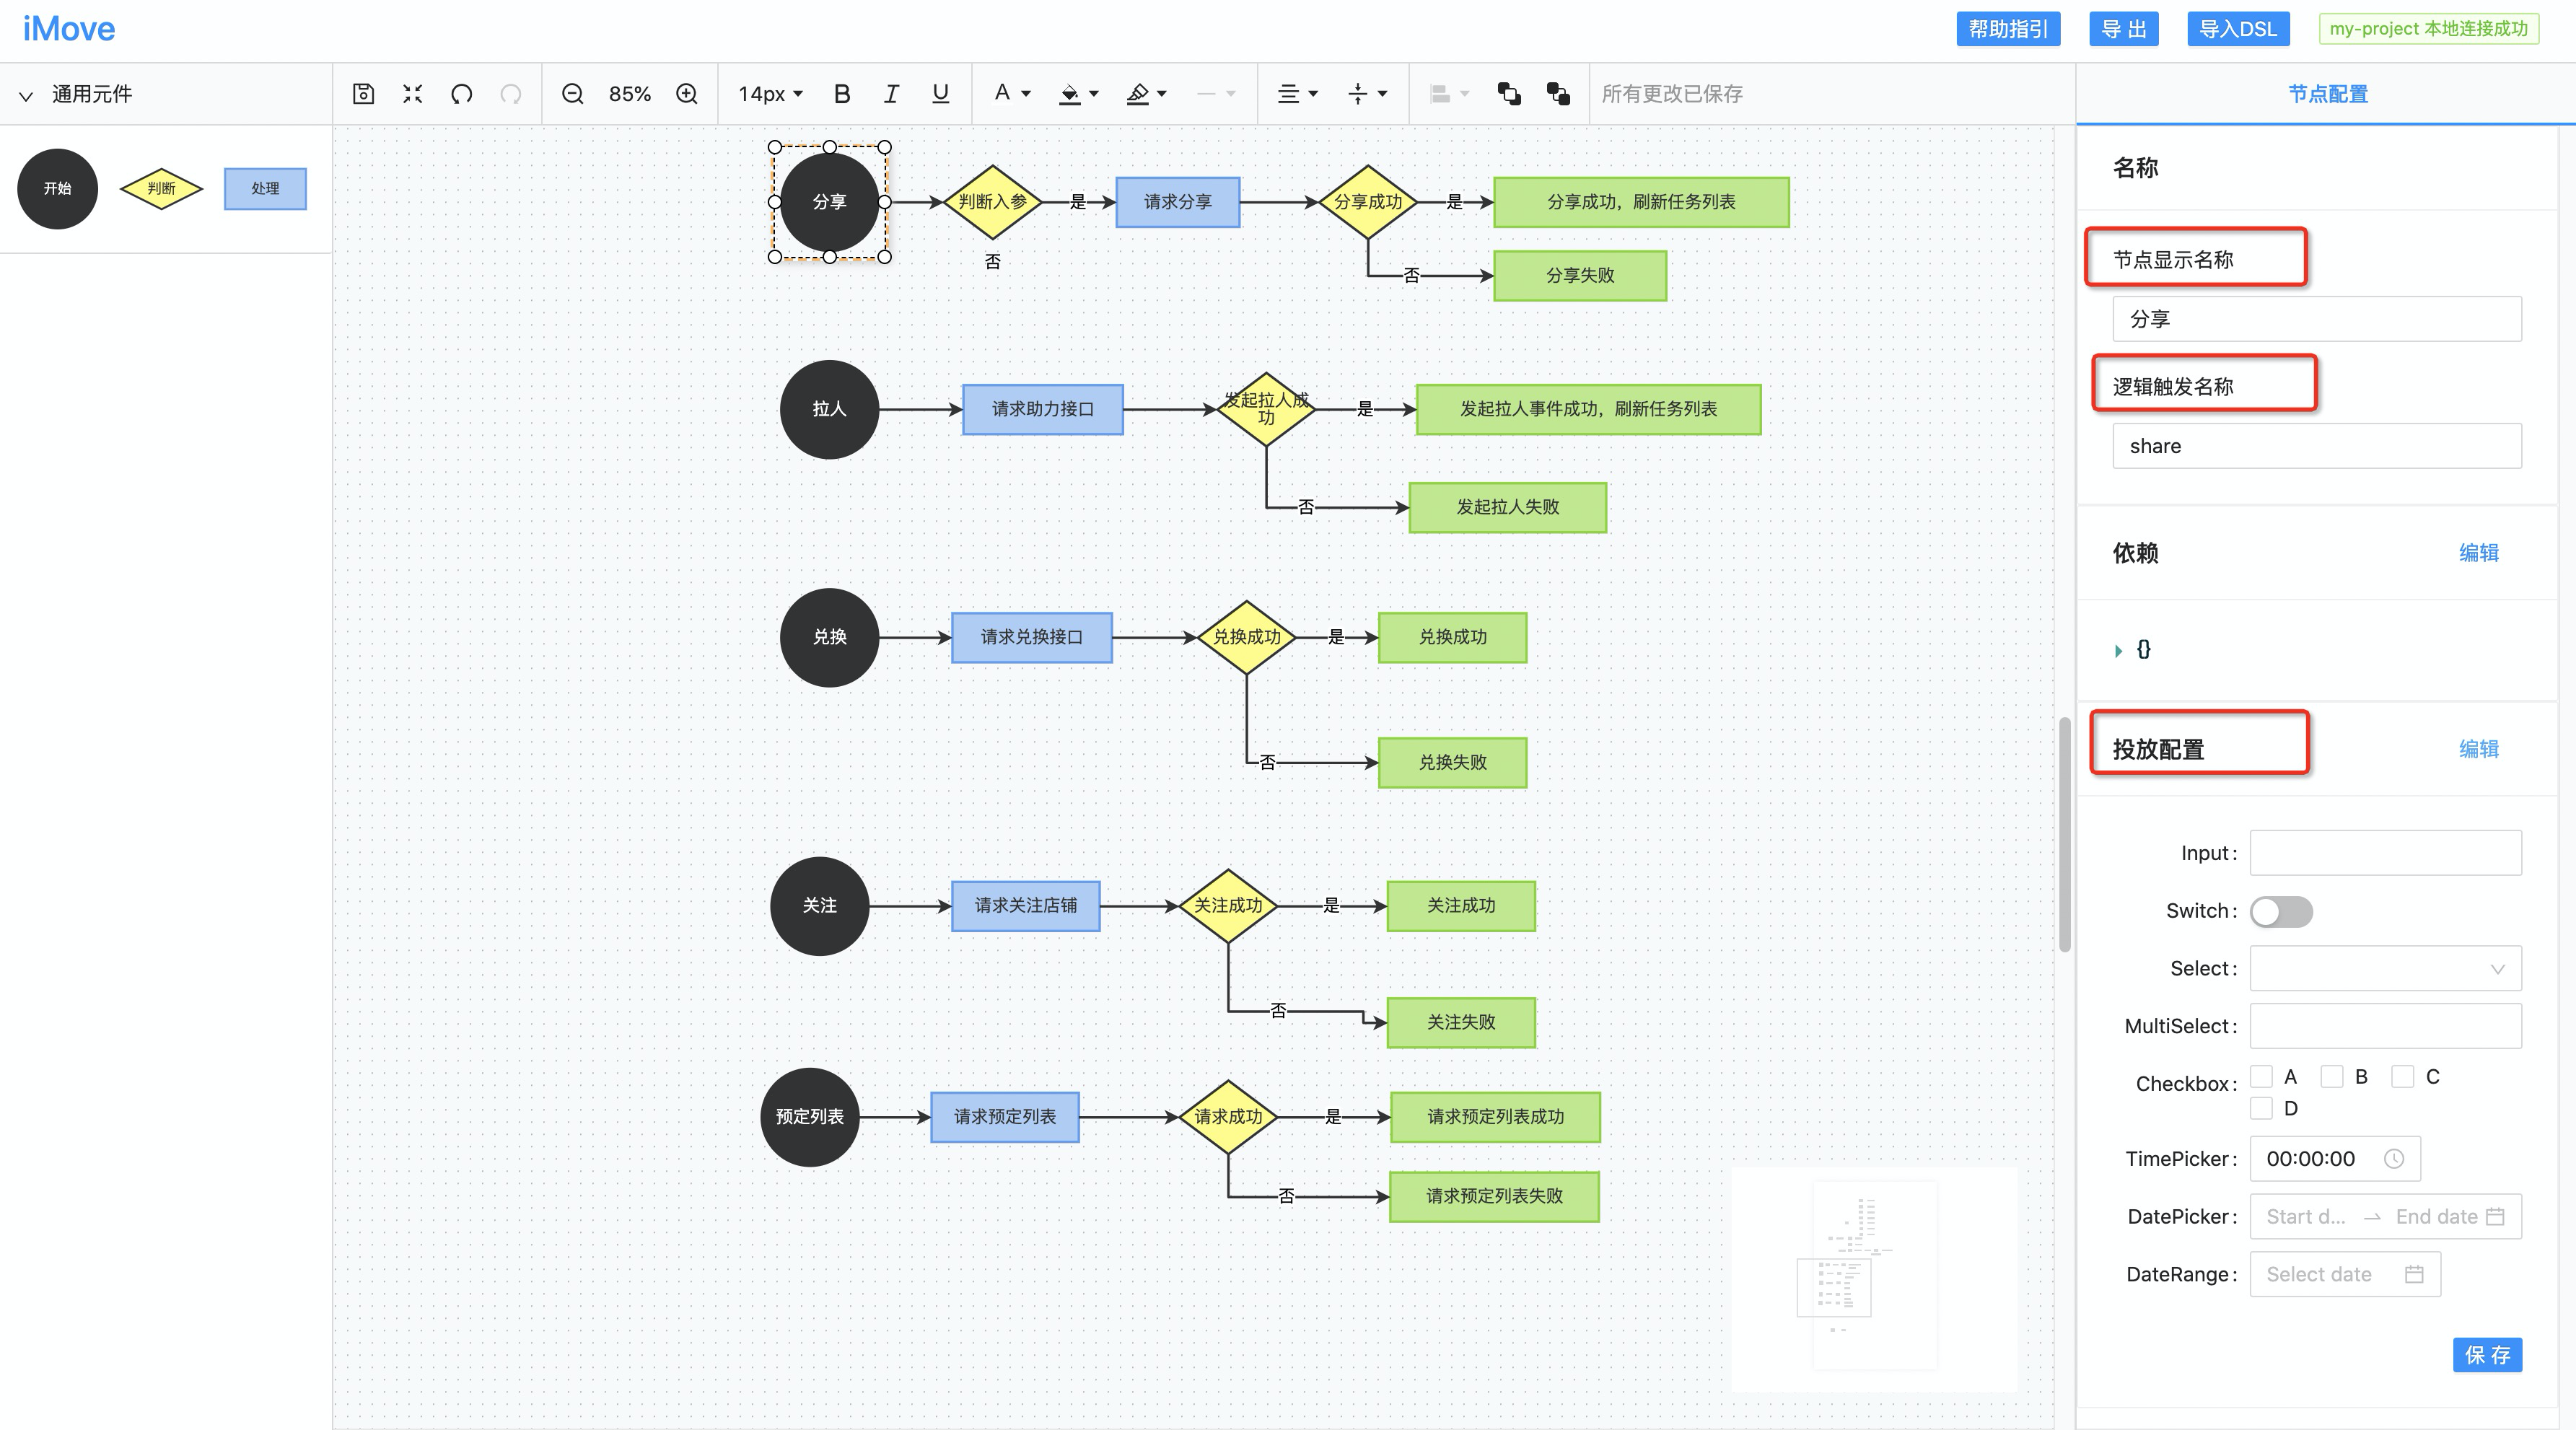Toggle bold formatting
Image resolution: width=2576 pixels, height=1430 pixels.
pos(841,94)
